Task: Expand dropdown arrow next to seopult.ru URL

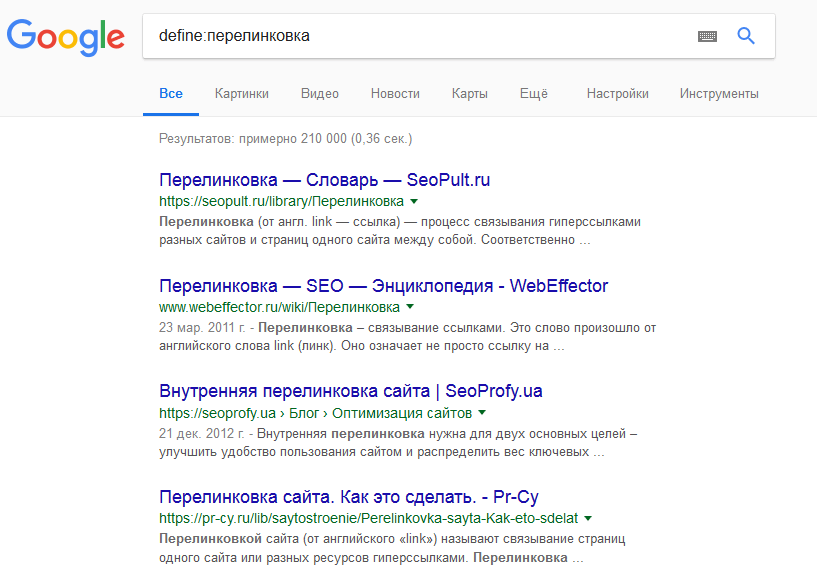Action: click(414, 201)
